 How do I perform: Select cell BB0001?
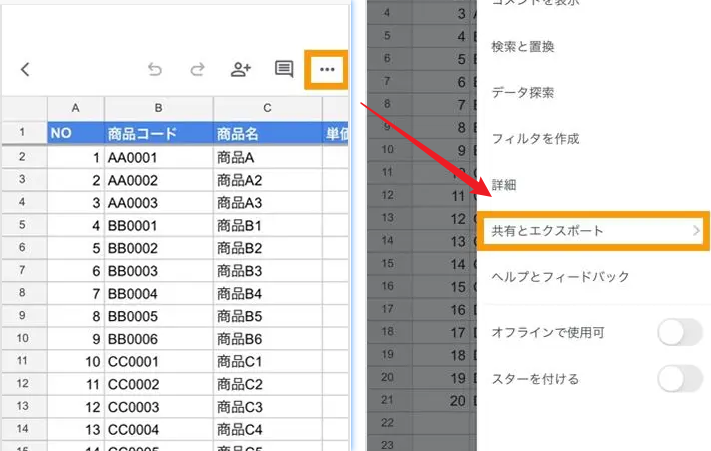pos(159,225)
